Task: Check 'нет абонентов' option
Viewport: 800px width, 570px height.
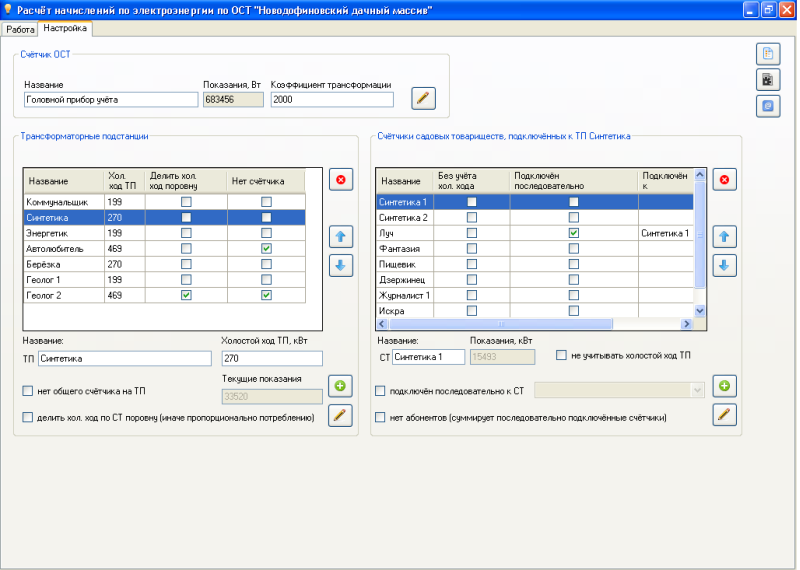Action: [380, 417]
